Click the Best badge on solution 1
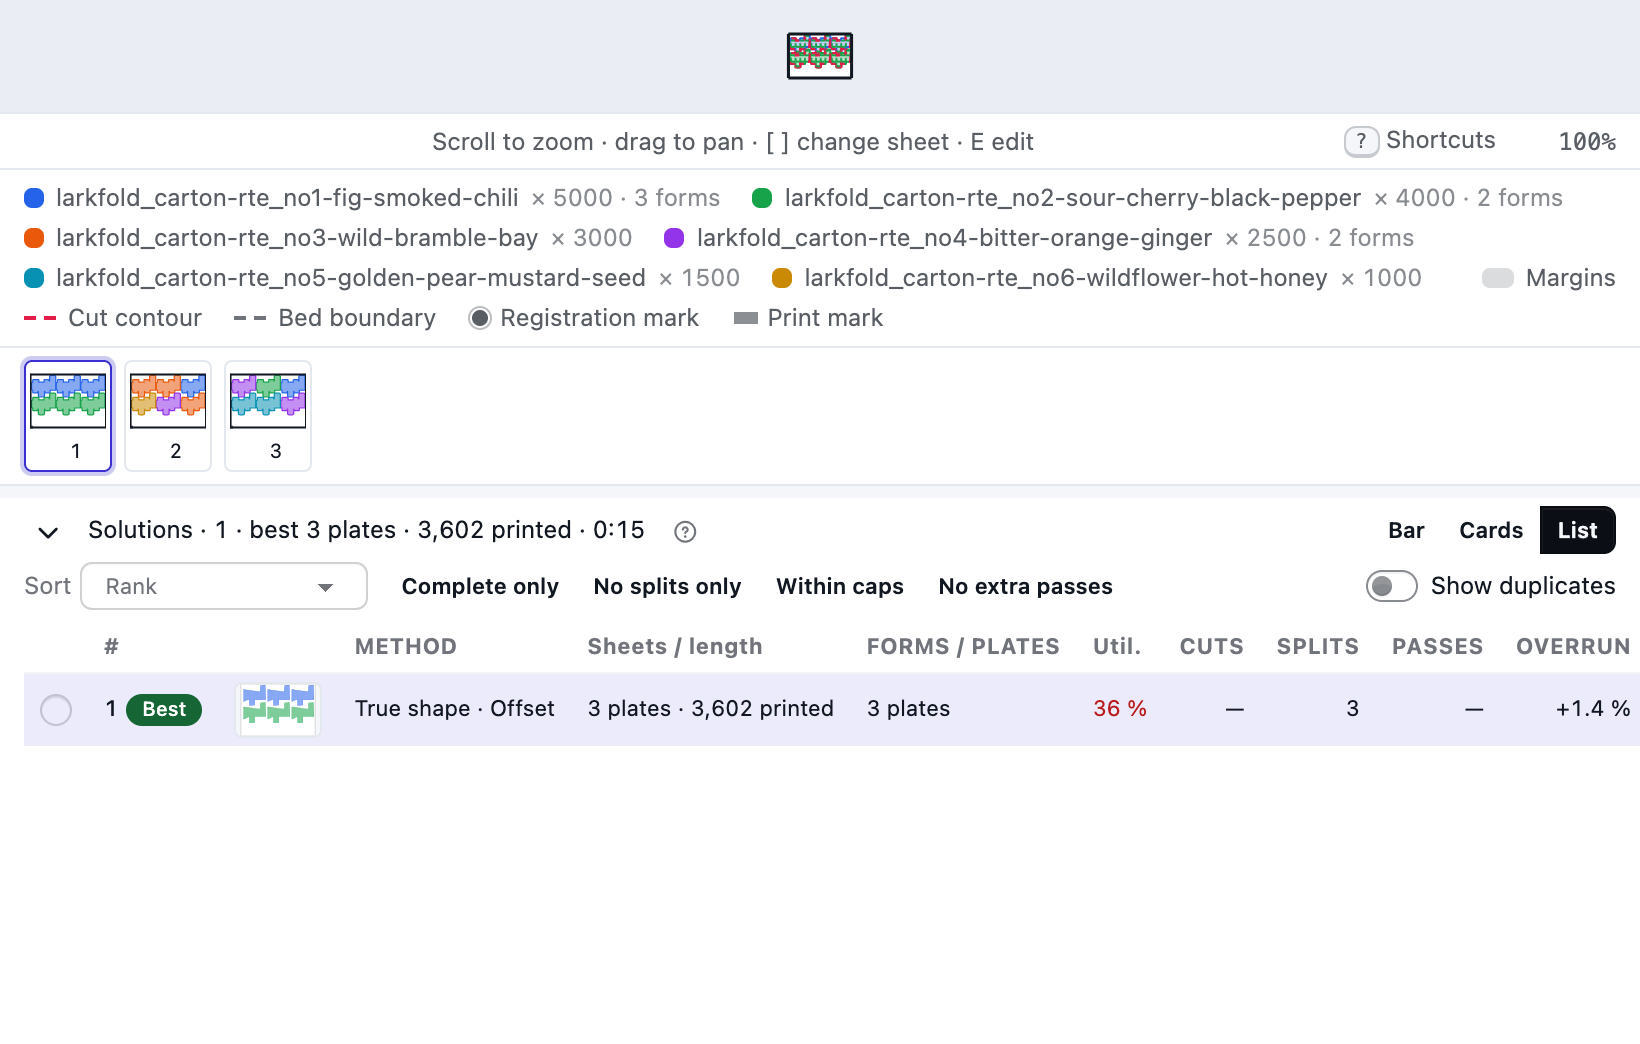Viewport: 1640px width, 1044px height. pyautogui.click(x=164, y=710)
